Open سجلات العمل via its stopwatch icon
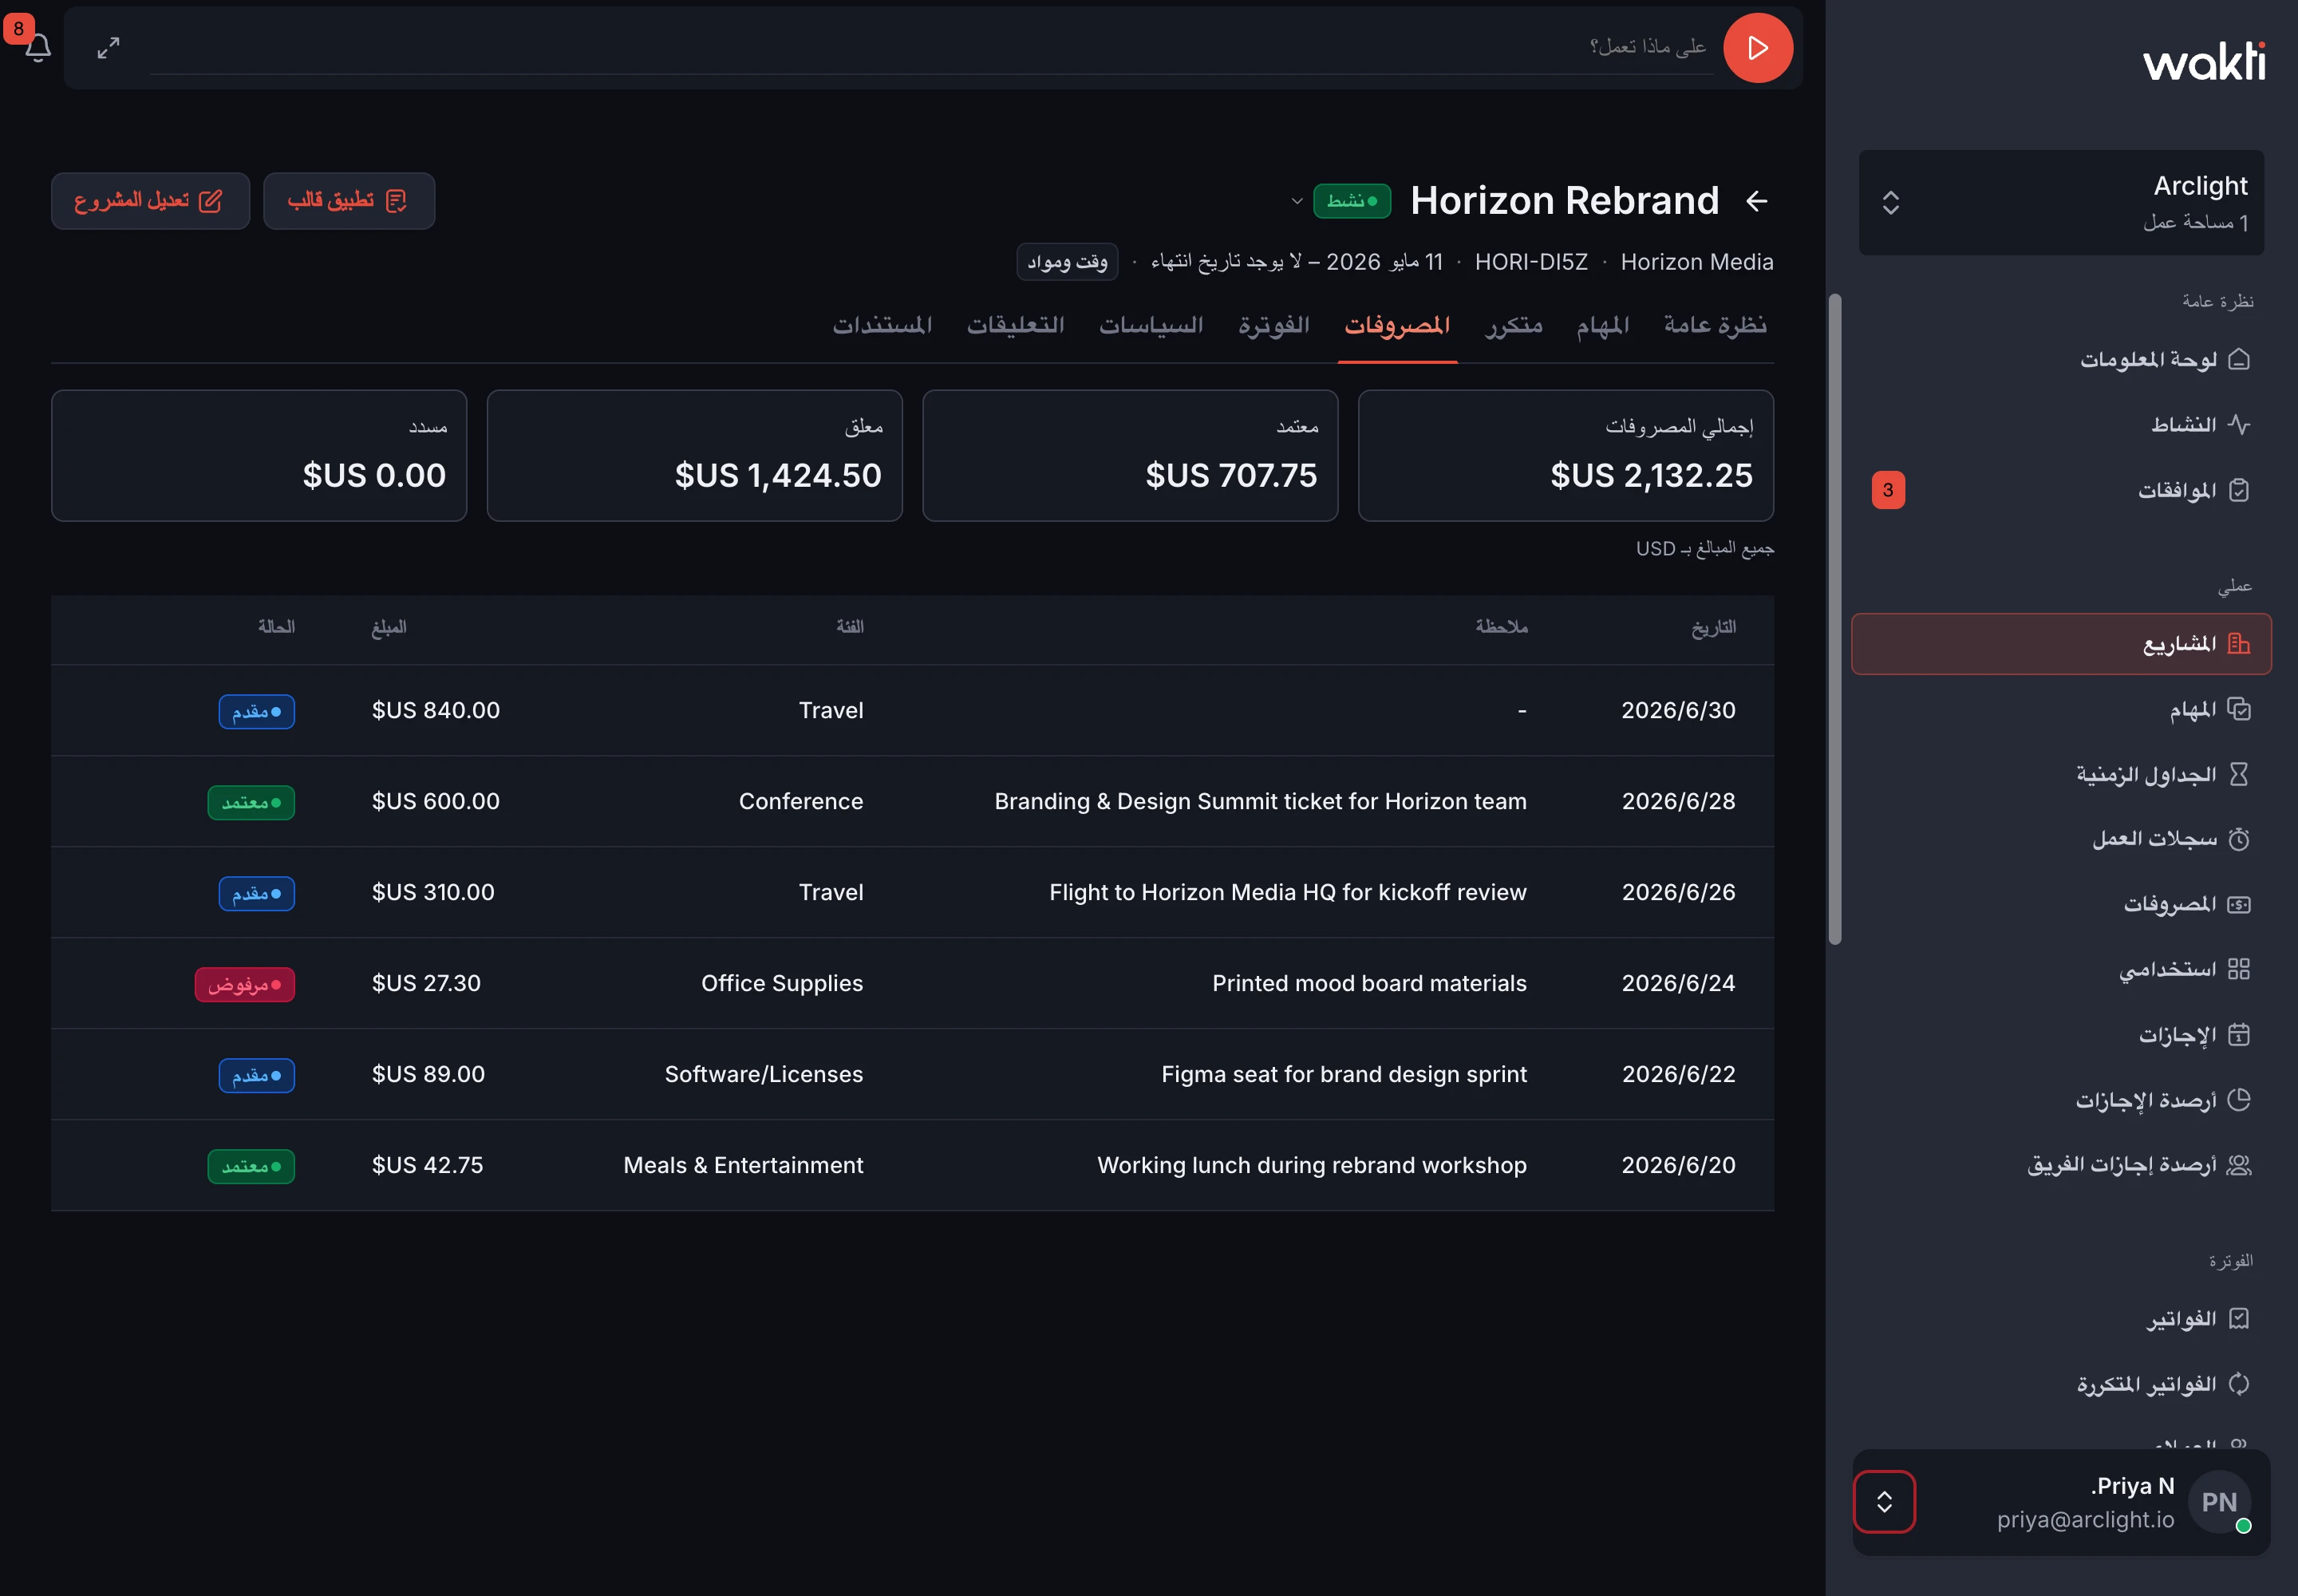 (2239, 839)
